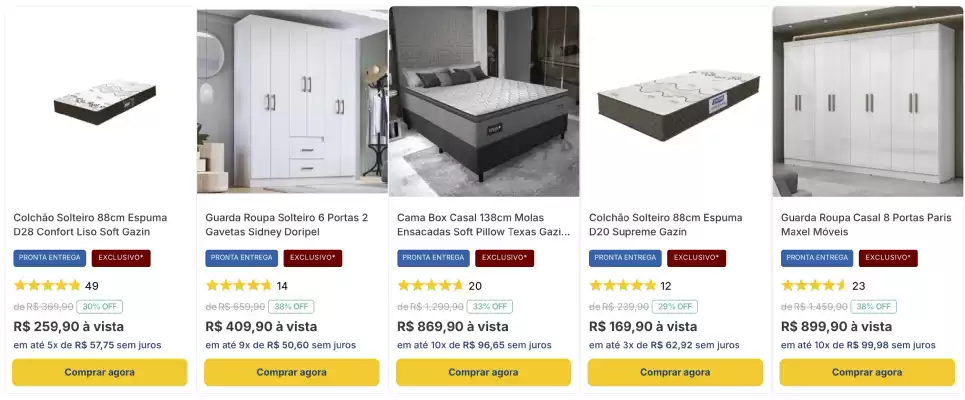Open the Colchão Solteiro D28 Confort title link
This screenshot has height=400, width=965.
(x=90, y=225)
